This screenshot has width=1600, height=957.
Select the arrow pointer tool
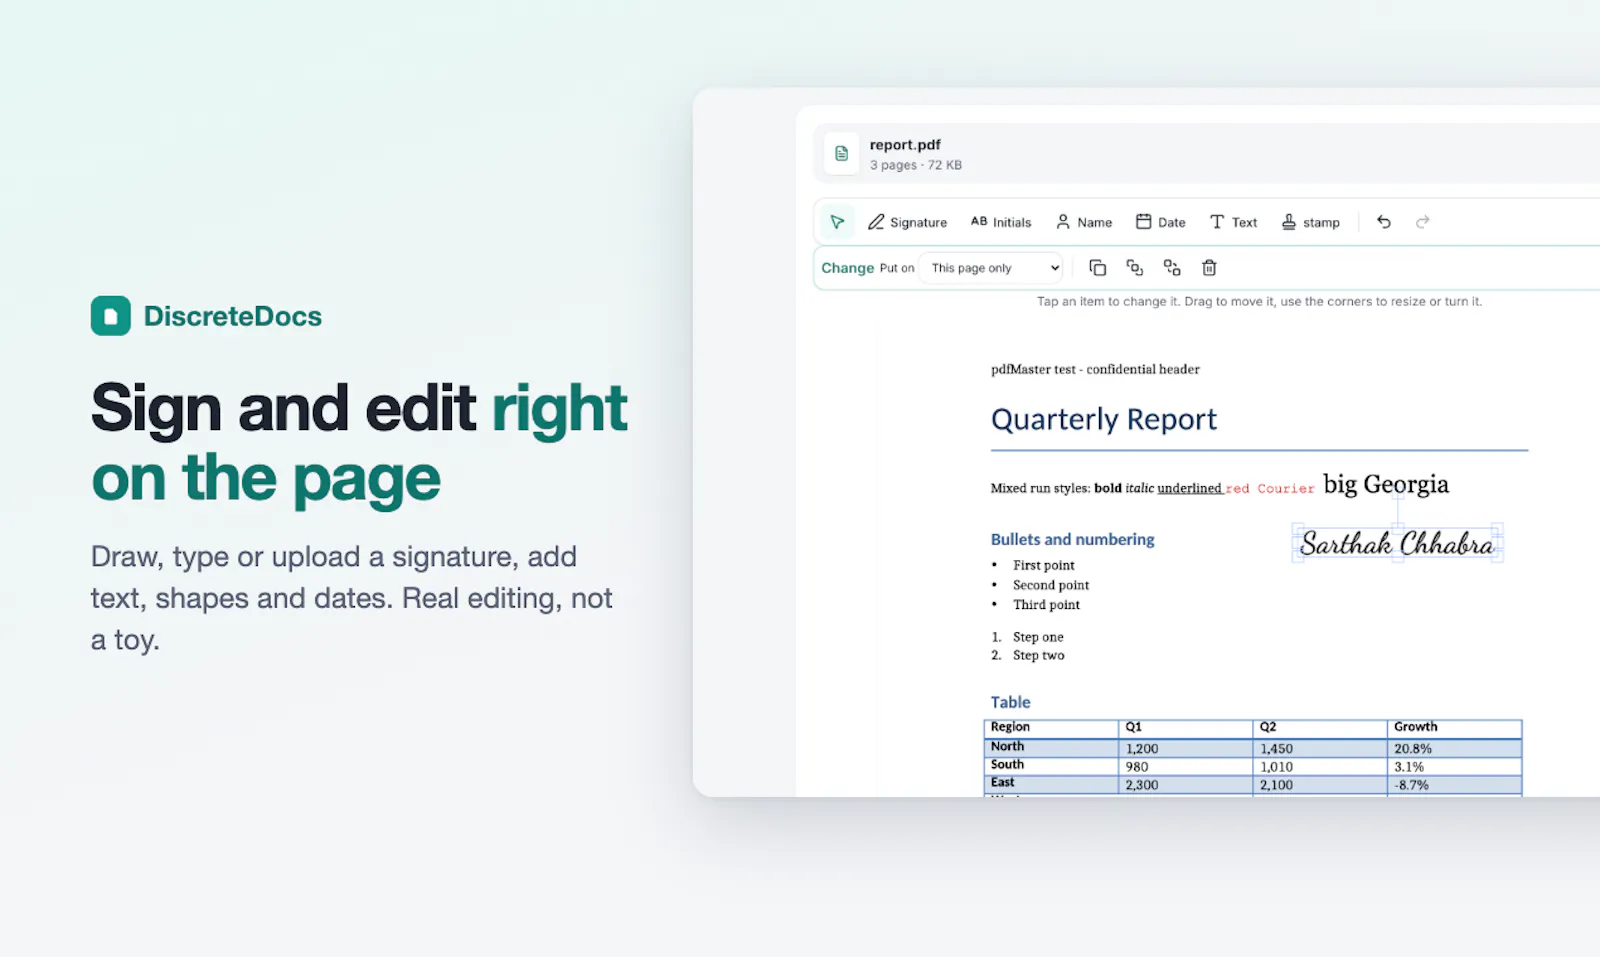pyautogui.click(x=837, y=222)
